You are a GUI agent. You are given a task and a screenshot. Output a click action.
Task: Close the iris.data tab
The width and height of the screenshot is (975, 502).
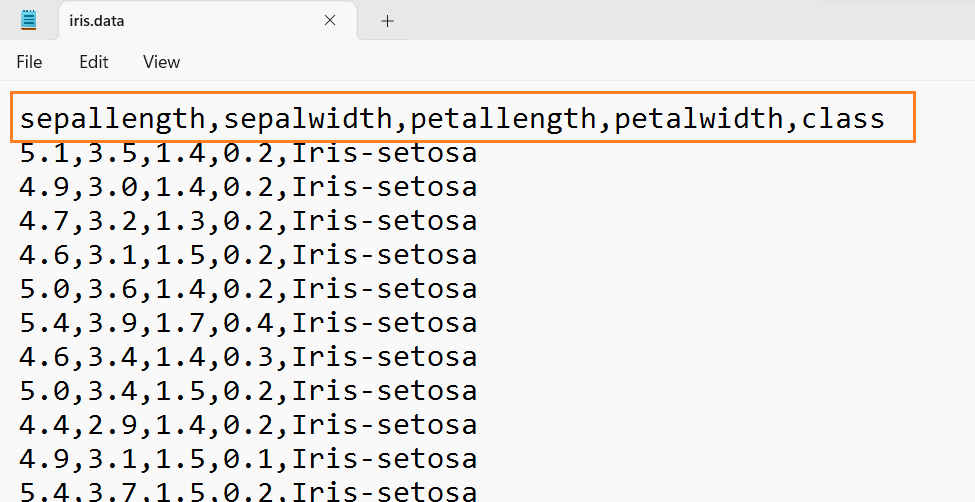(x=330, y=21)
